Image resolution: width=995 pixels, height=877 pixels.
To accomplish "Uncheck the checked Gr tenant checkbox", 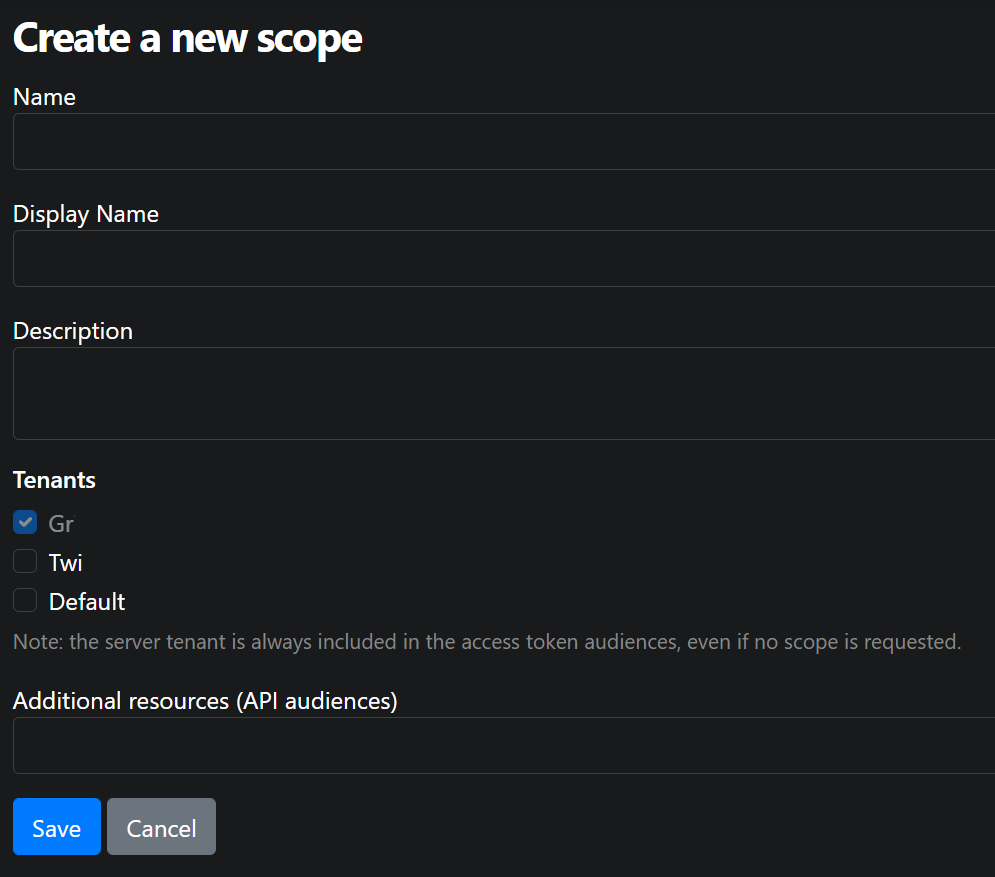I will tap(25, 523).
